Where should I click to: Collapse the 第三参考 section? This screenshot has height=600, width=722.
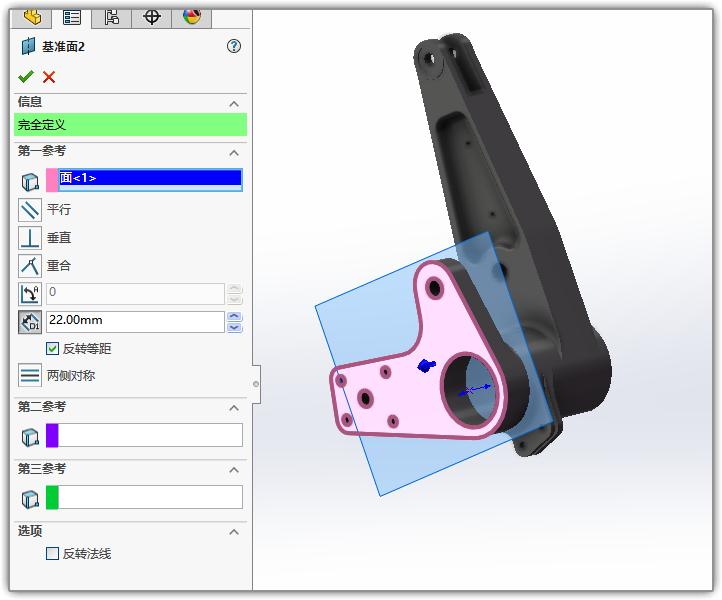[234, 470]
